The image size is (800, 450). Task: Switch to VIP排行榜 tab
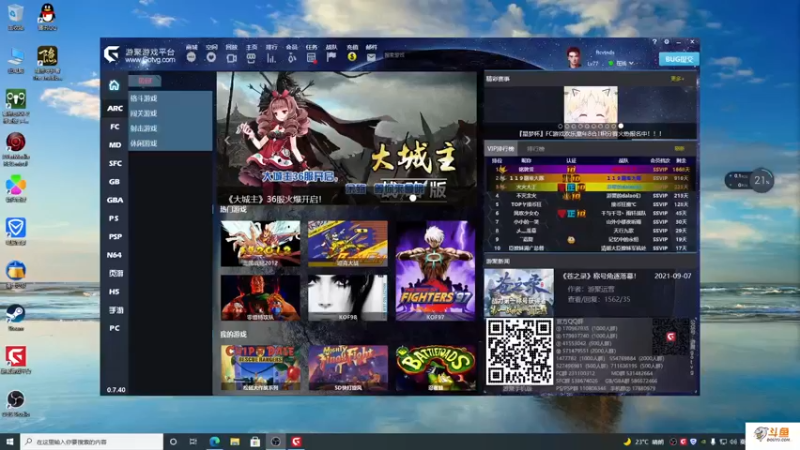point(501,149)
